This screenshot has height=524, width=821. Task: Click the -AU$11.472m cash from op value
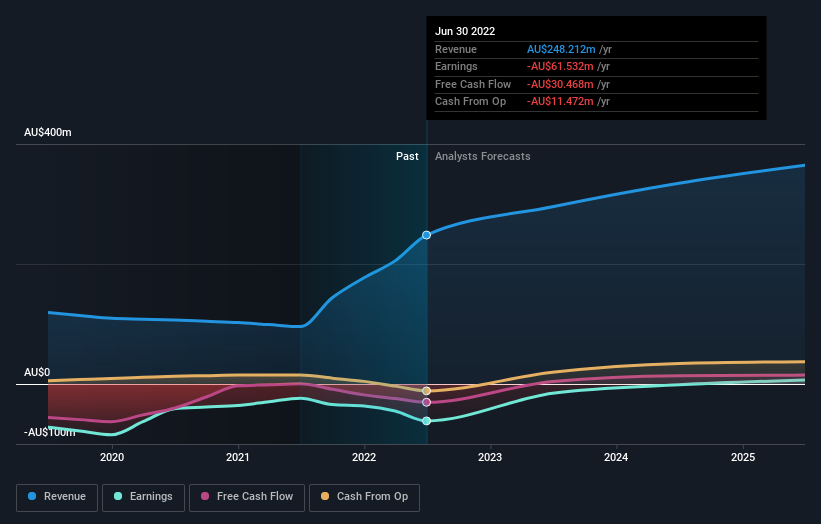coord(560,102)
